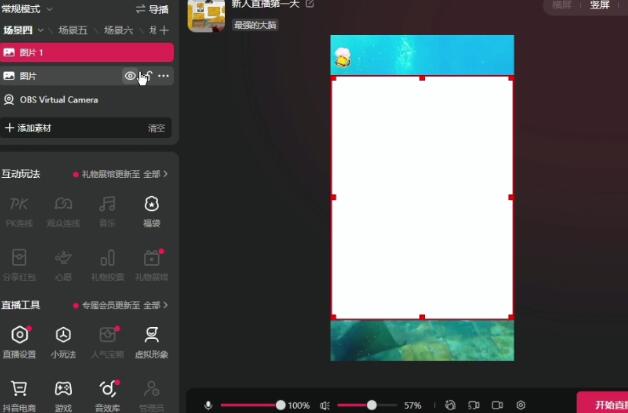Switch to 竖屏 portrait orientation
Screen dimensions: 628x413
[600, 5]
